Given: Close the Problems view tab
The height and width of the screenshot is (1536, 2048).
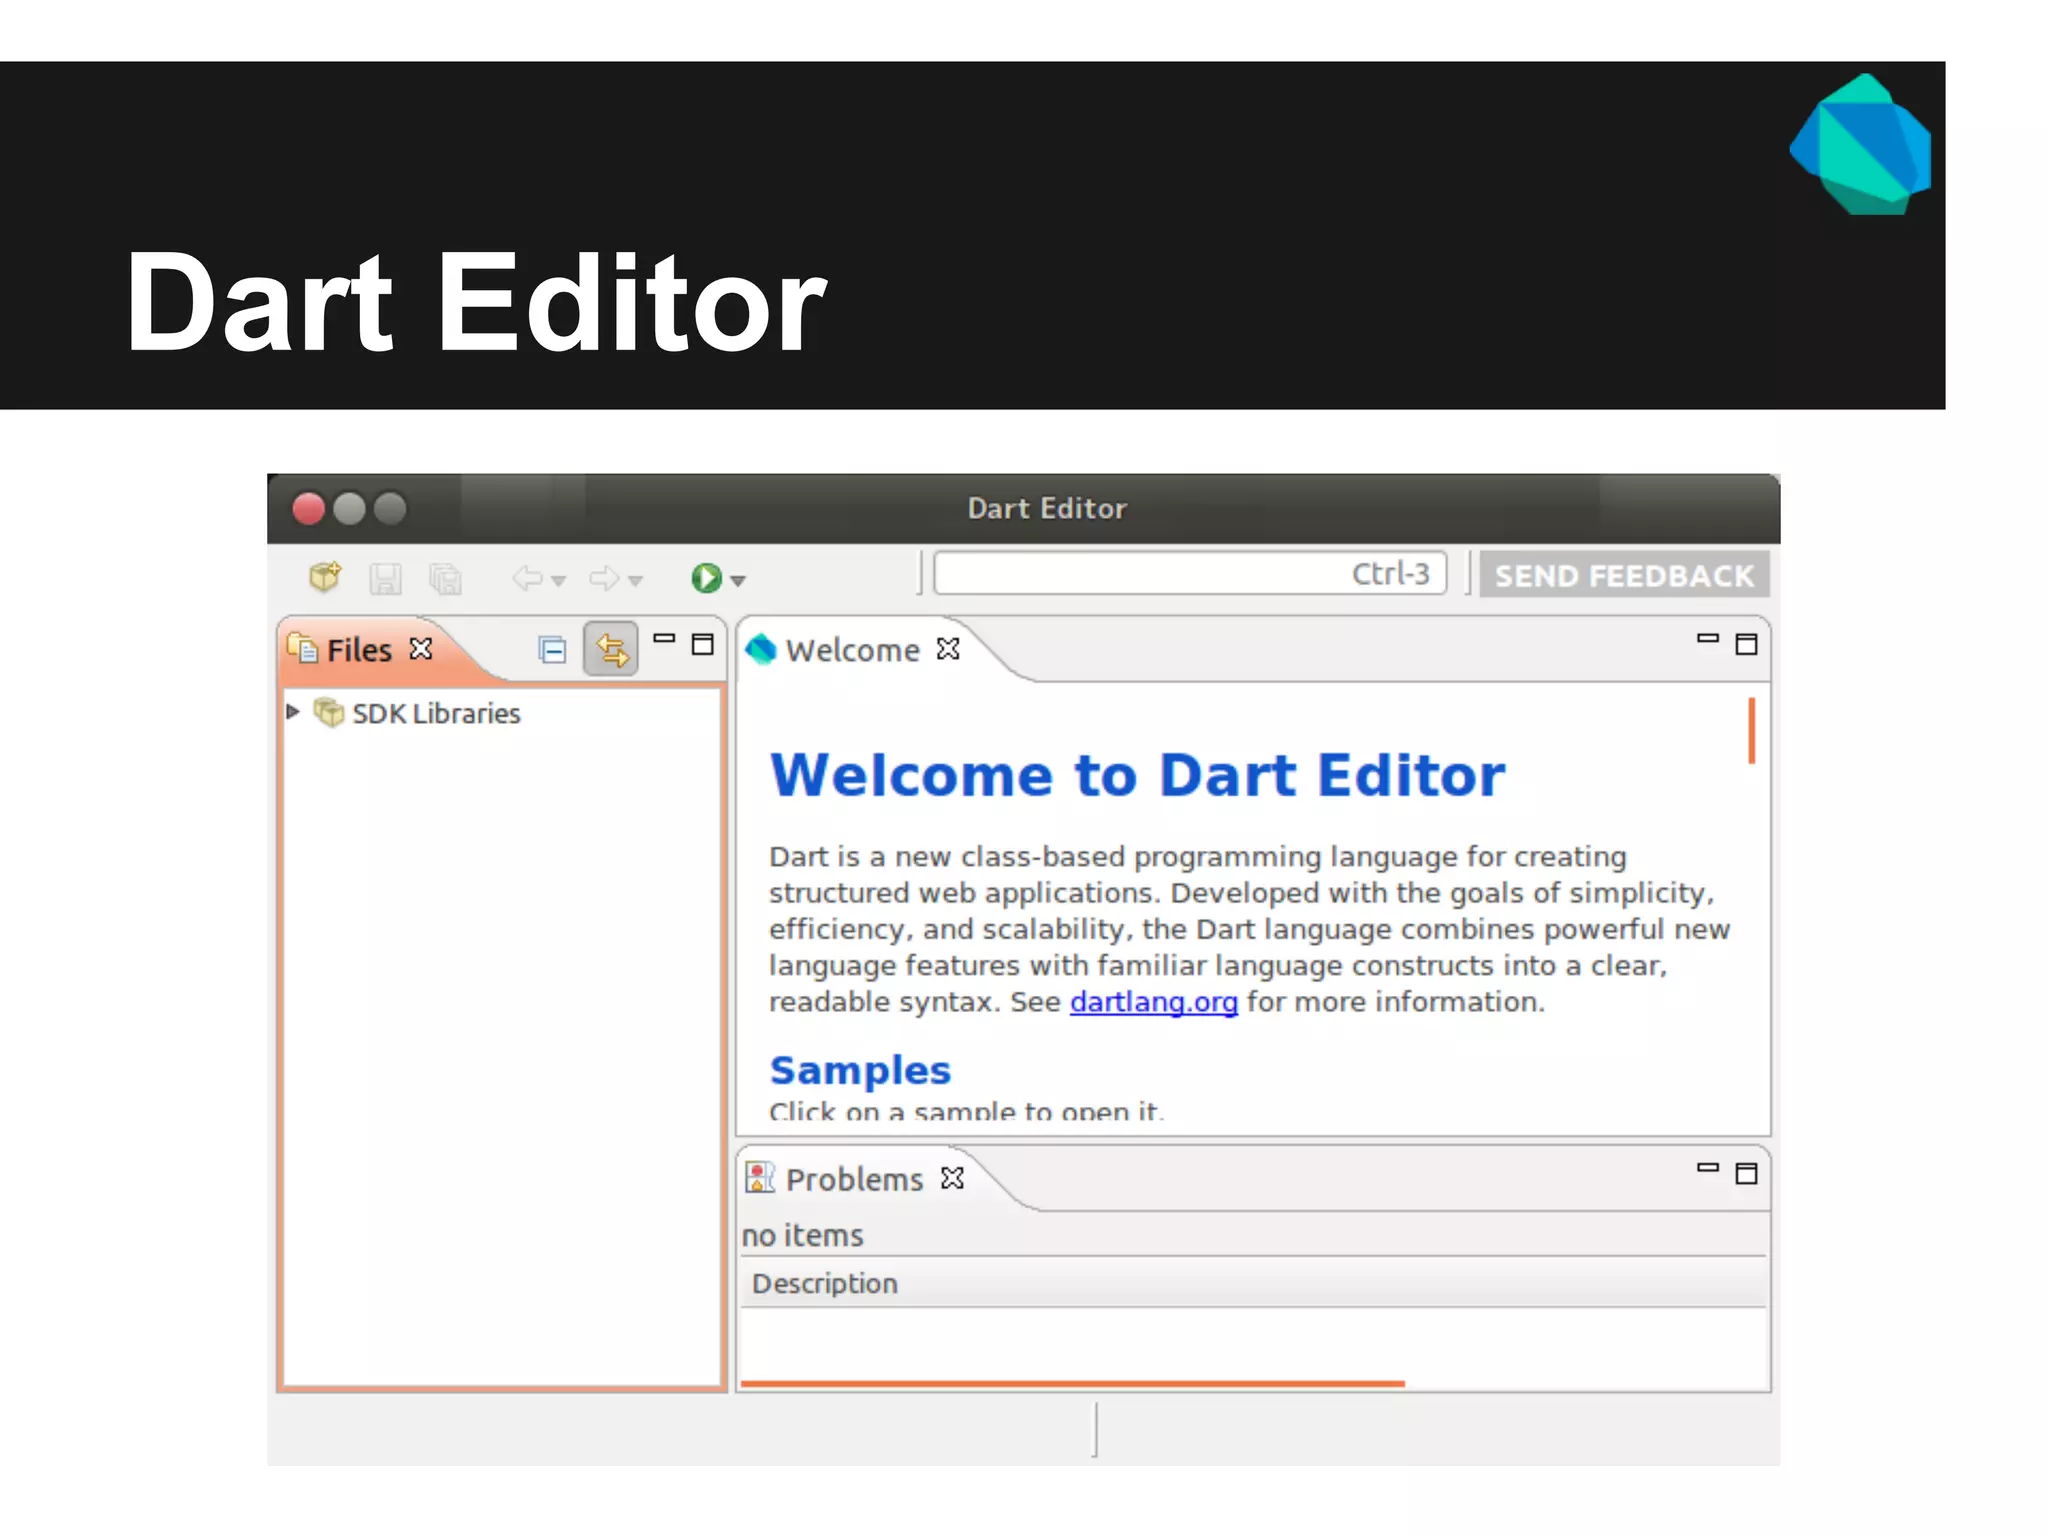Looking at the screenshot, I should [952, 1178].
